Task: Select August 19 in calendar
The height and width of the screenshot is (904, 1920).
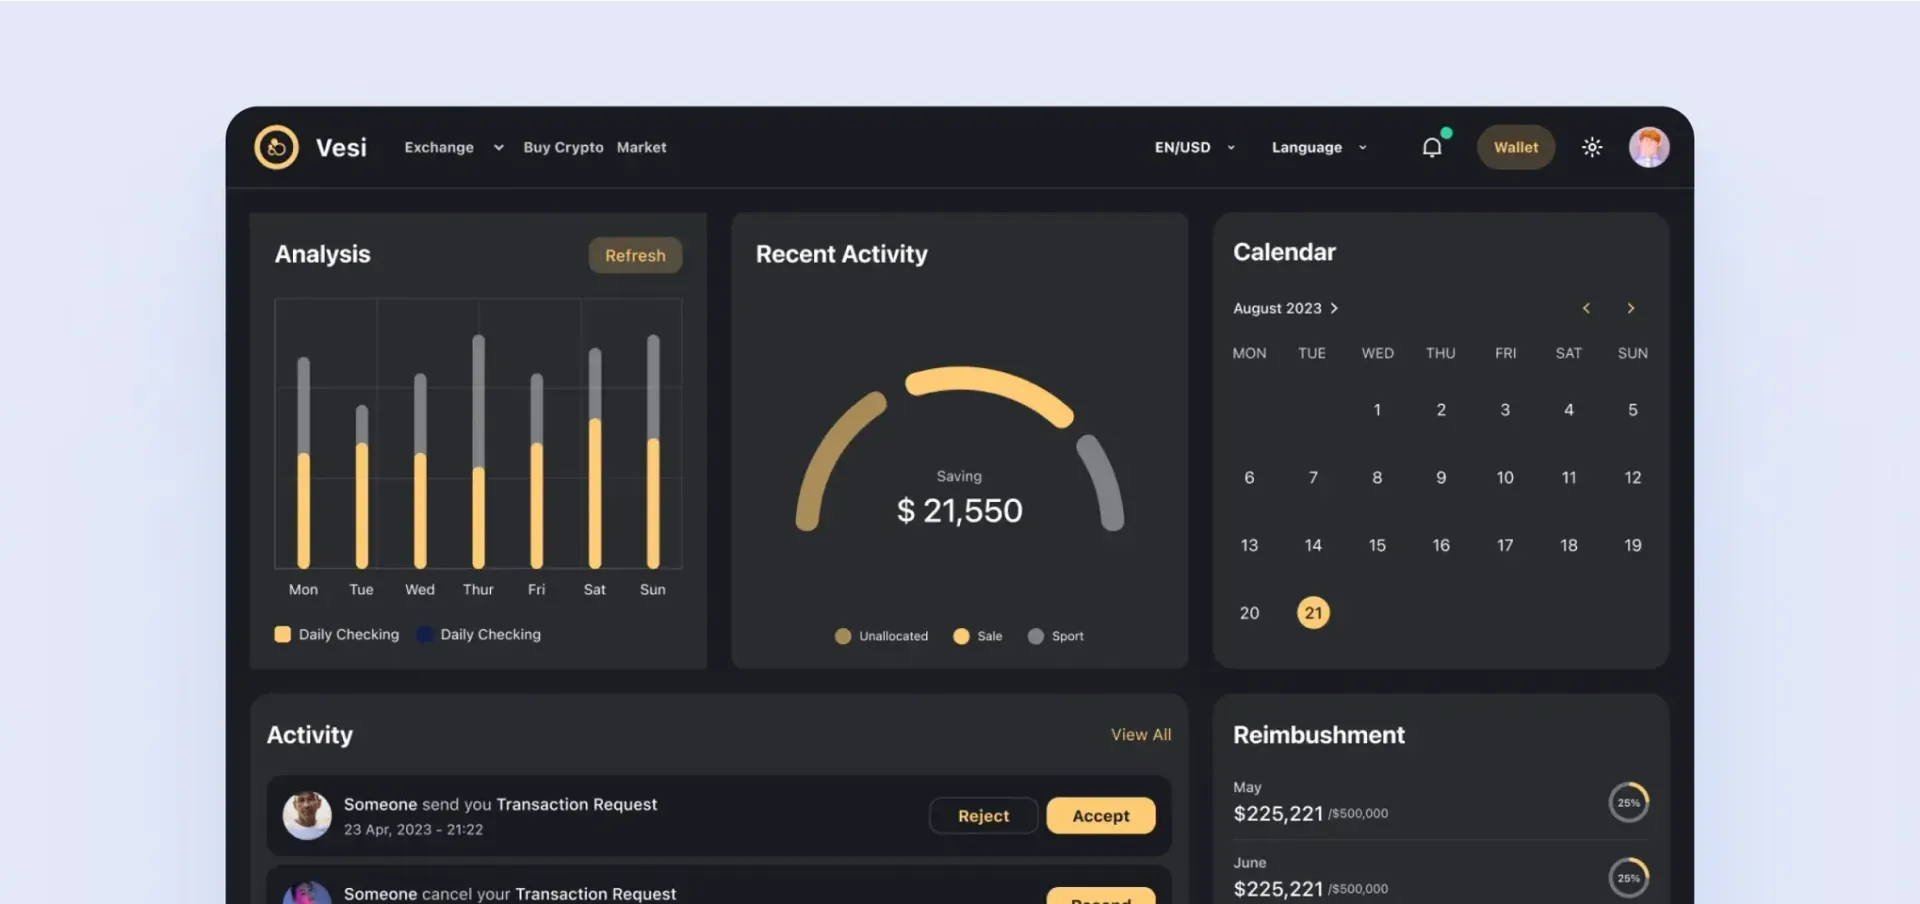Action: coord(1633,545)
